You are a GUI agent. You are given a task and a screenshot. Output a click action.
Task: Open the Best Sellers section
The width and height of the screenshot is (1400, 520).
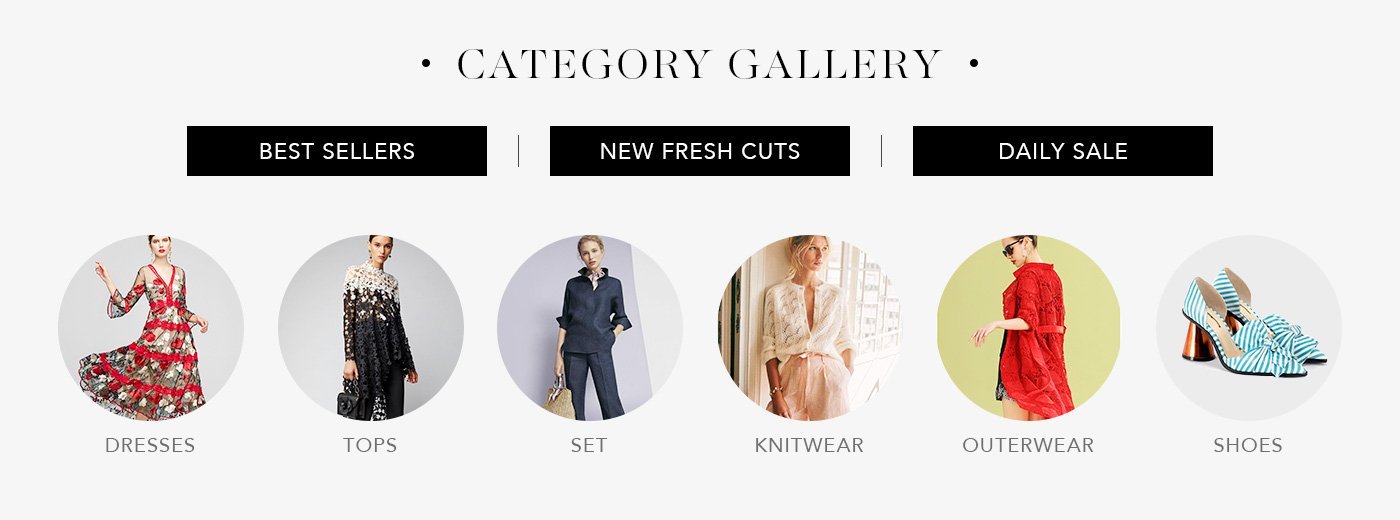pos(337,151)
